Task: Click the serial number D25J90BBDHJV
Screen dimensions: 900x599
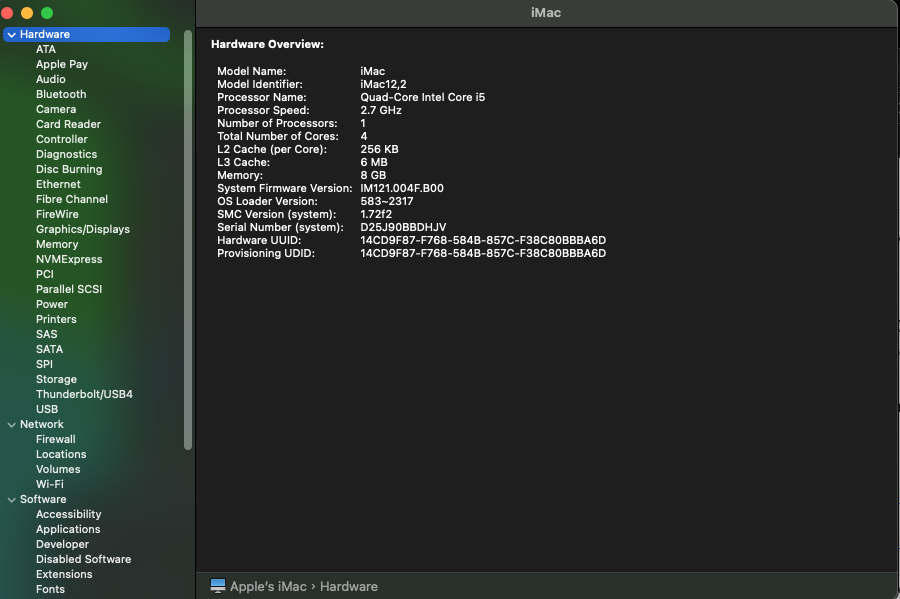Action: click(x=403, y=227)
